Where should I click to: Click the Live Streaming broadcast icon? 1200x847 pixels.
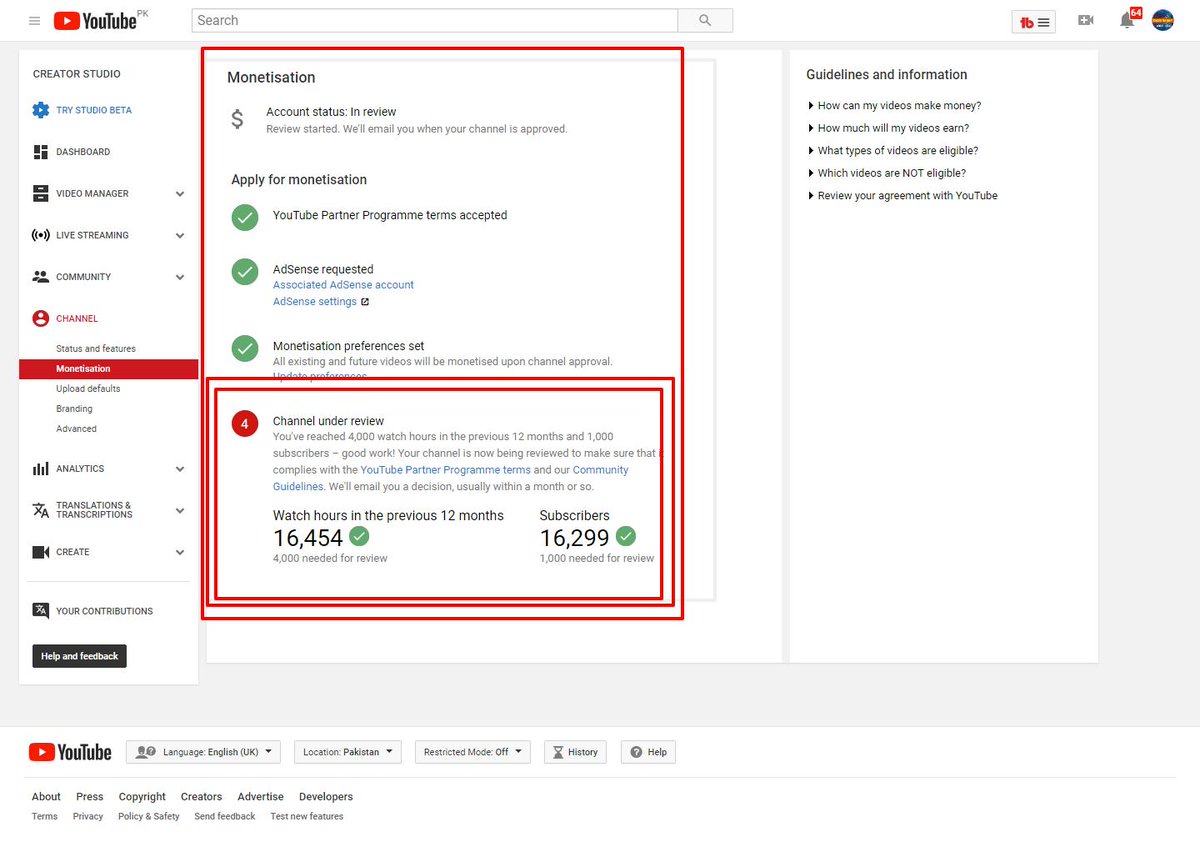pyautogui.click(x=40, y=235)
